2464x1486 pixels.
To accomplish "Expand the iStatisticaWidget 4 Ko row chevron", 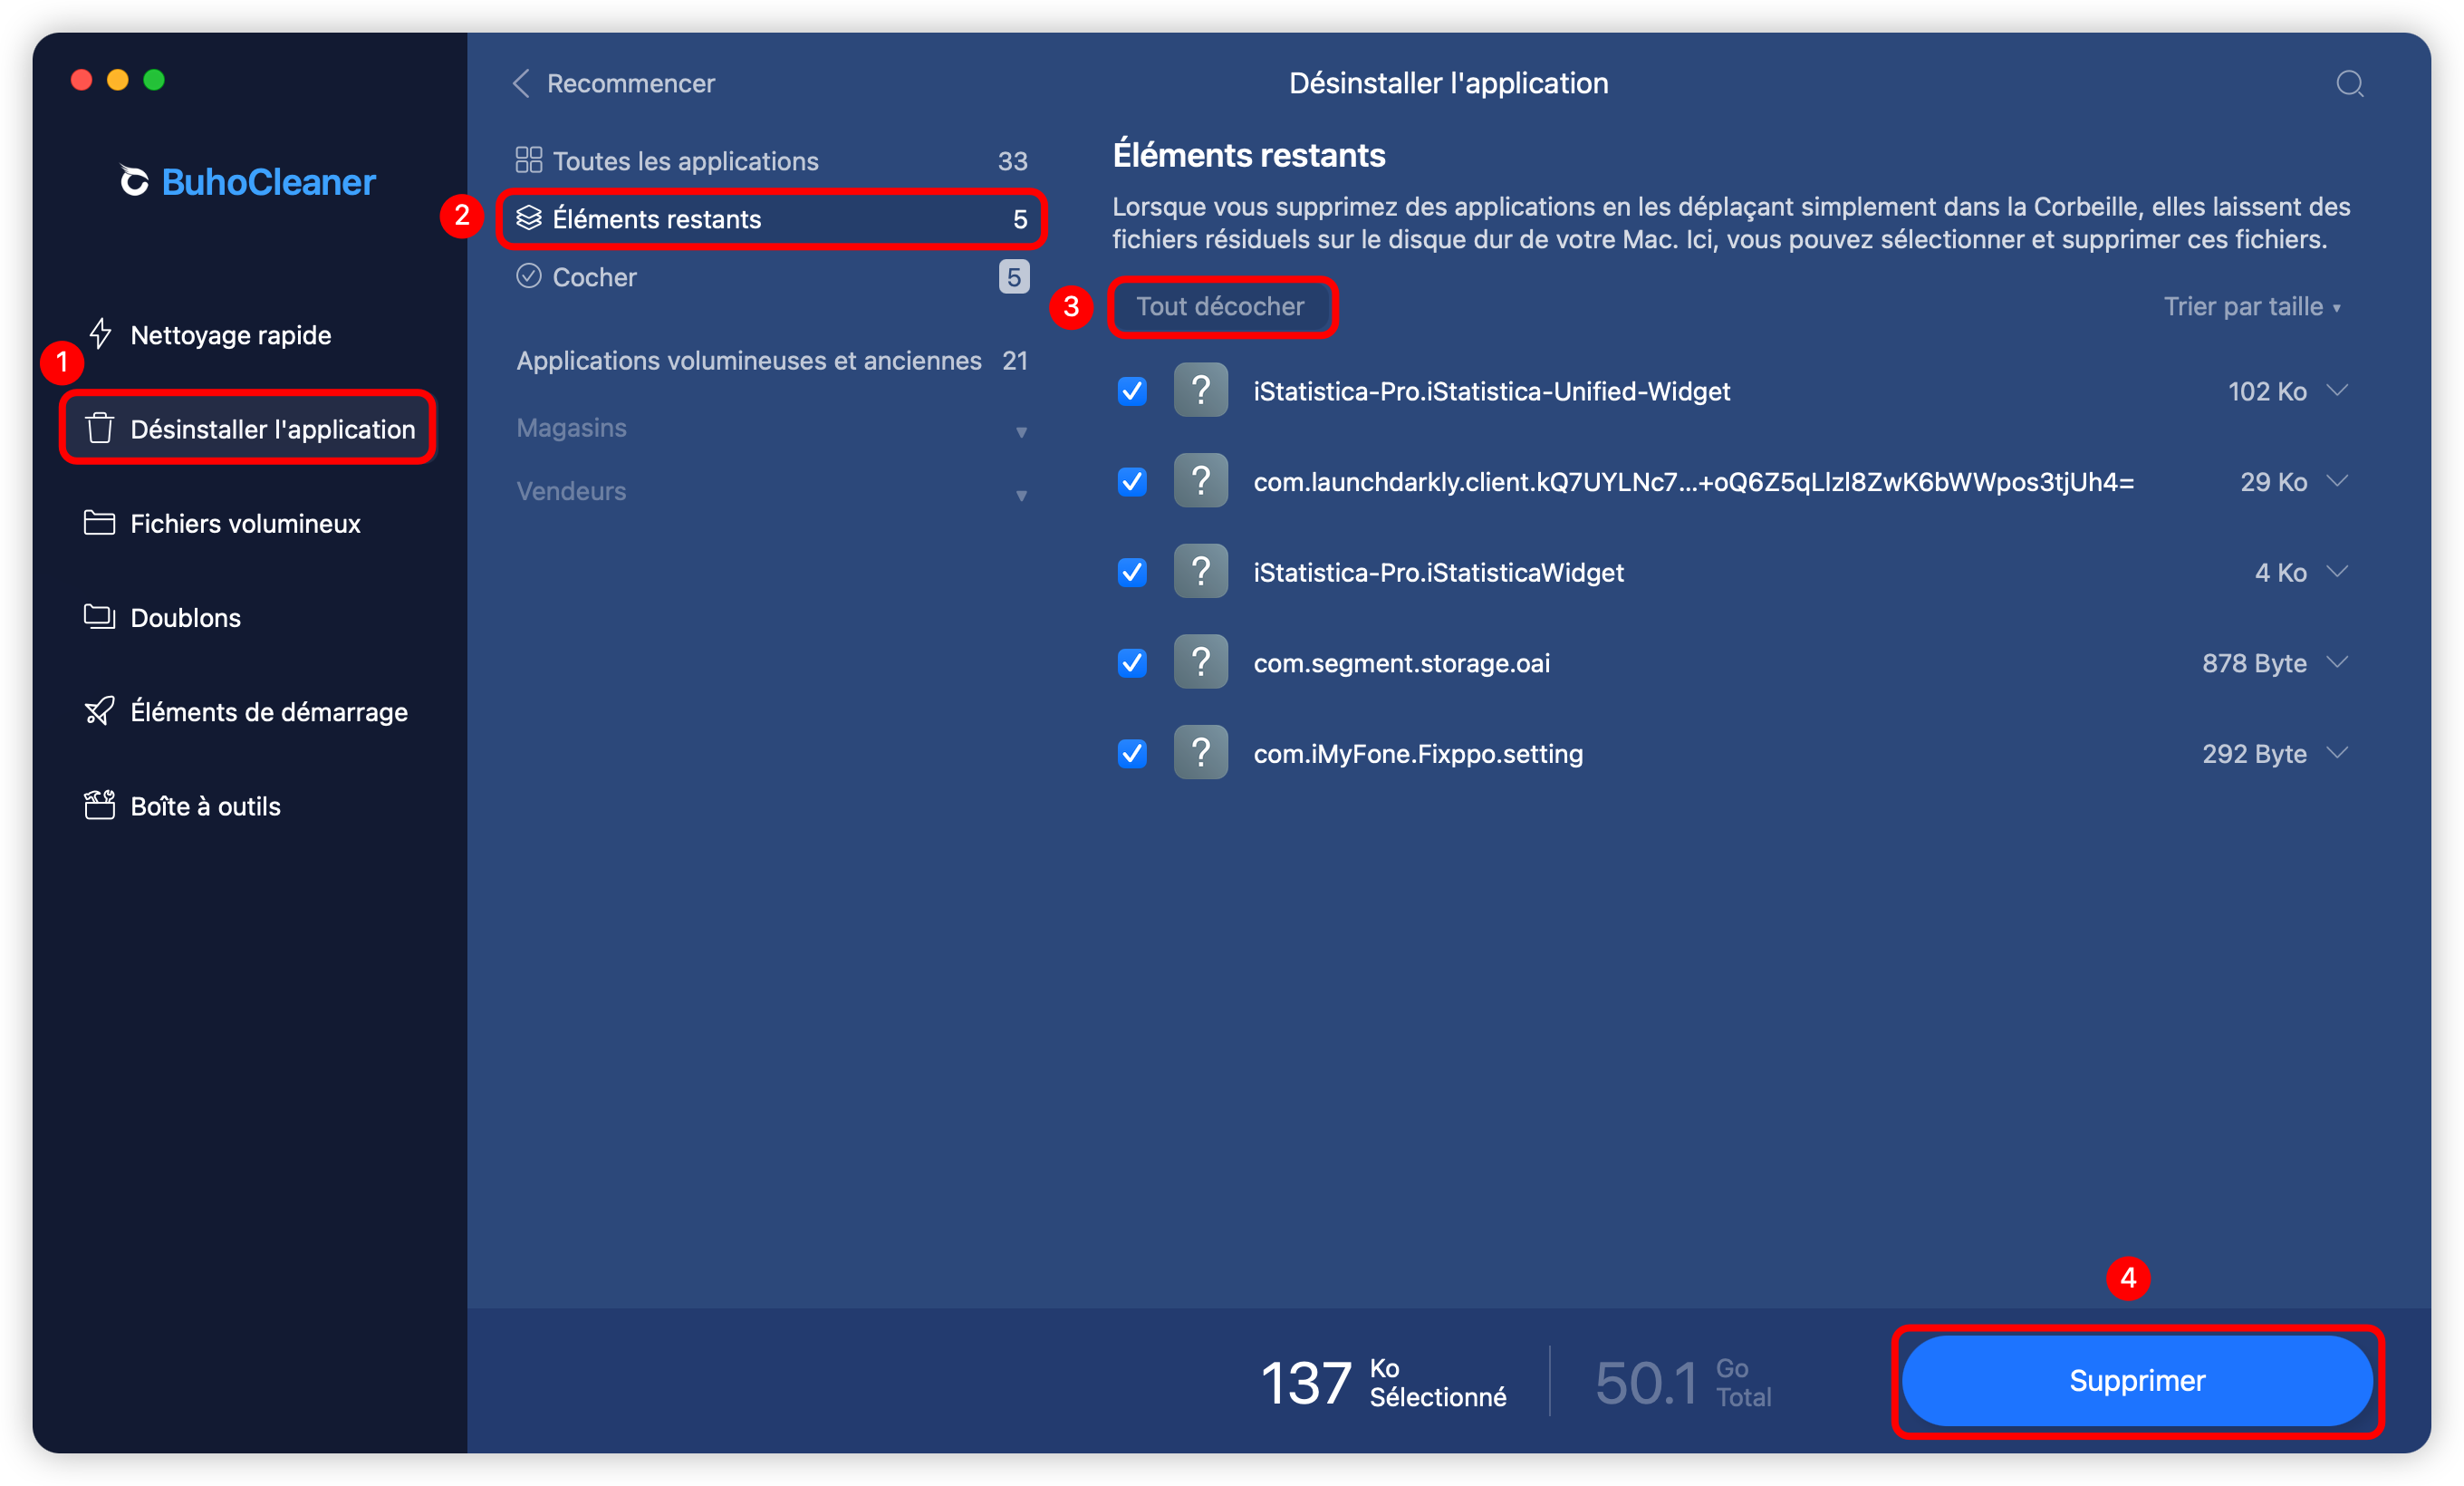I will 2337,571.
